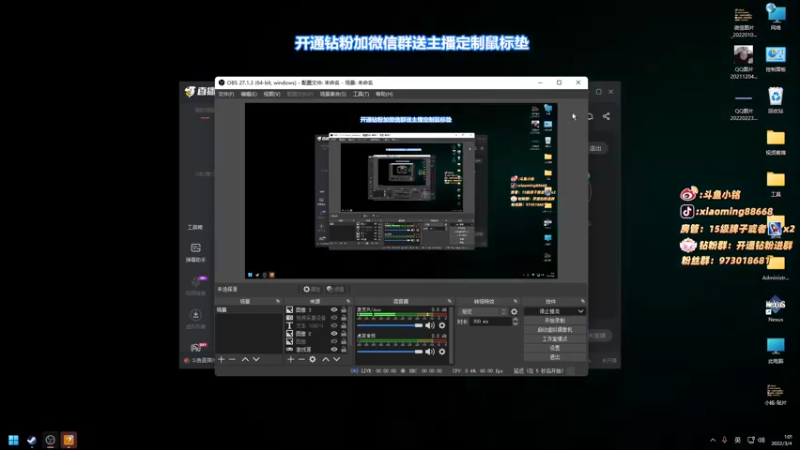800x450 pixels.
Task: Open OBS Studio from the taskbar
Action: [50, 440]
